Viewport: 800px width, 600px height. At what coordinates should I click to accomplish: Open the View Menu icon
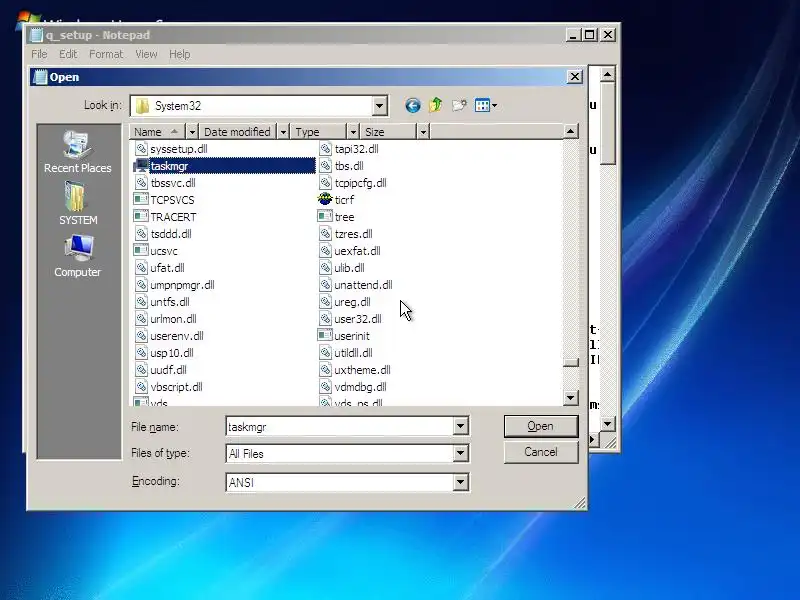482,106
